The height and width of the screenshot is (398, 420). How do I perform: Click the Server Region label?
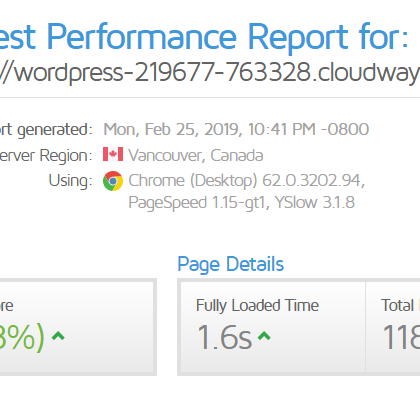(x=46, y=156)
